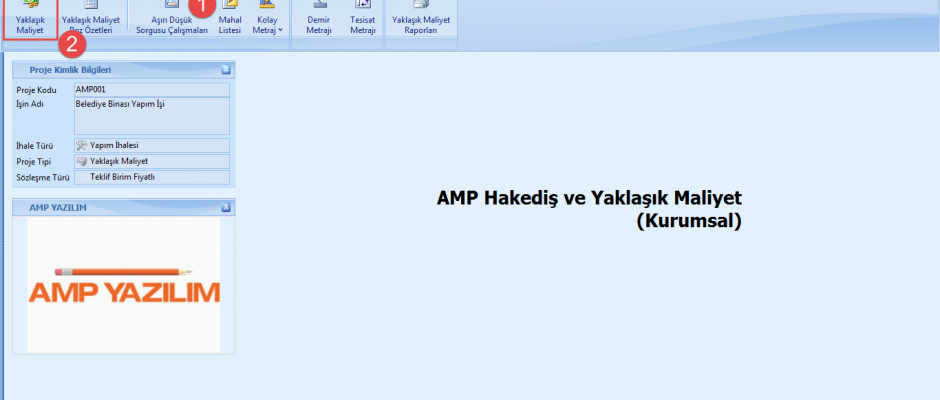The height and width of the screenshot is (400, 940).
Task: Launch Aşırı Düşük Sorgusu Çalışmaları
Action: 171,20
